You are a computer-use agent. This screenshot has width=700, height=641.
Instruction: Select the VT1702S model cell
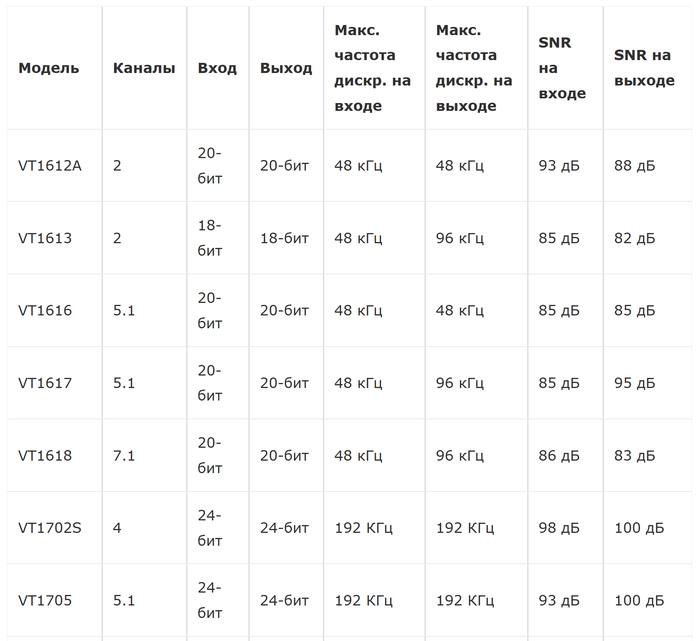click(50, 528)
